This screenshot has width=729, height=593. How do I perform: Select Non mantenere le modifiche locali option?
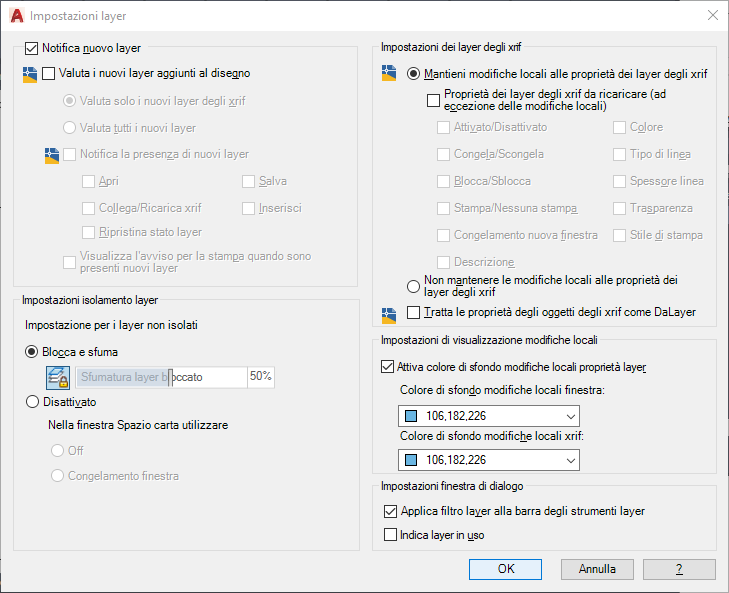(x=413, y=286)
